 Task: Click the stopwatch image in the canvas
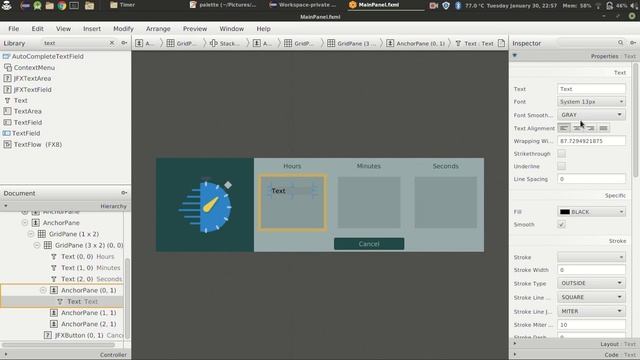pyautogui.click(x=206, y=206)
